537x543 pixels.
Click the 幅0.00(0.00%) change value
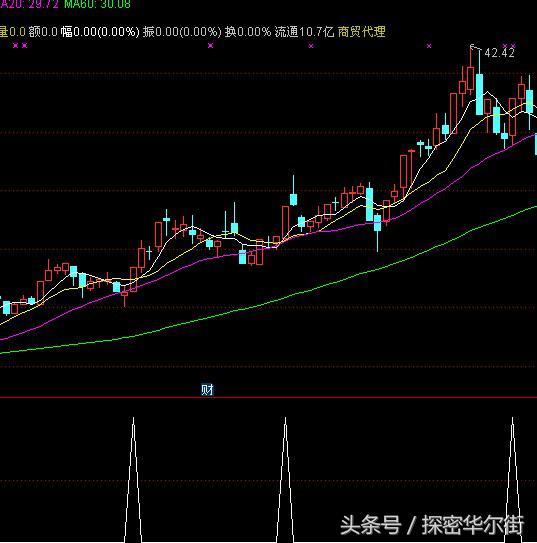pos(100,32)
